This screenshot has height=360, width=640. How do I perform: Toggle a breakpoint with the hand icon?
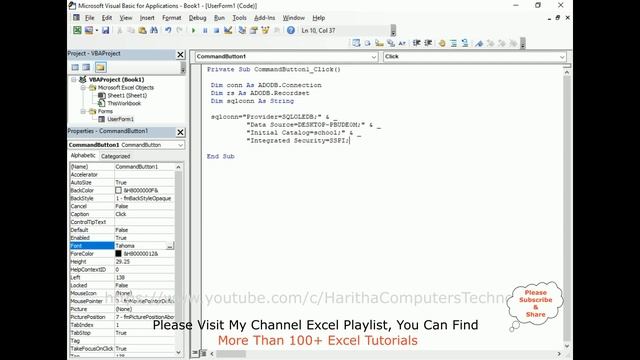click(442, 43)
